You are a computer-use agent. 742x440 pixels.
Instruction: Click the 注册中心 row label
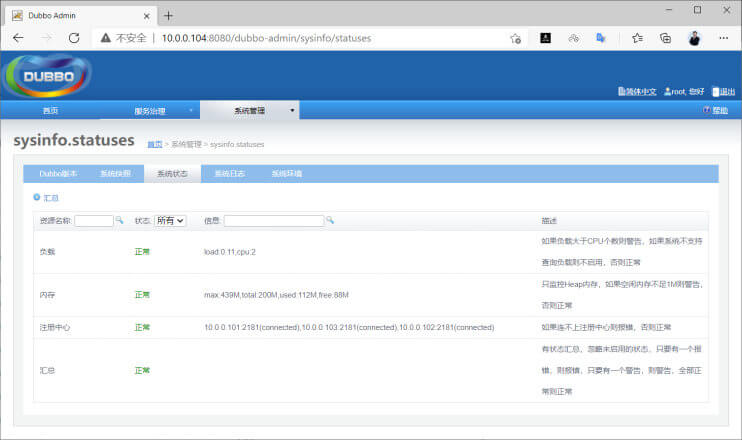(x=55, y=327)
